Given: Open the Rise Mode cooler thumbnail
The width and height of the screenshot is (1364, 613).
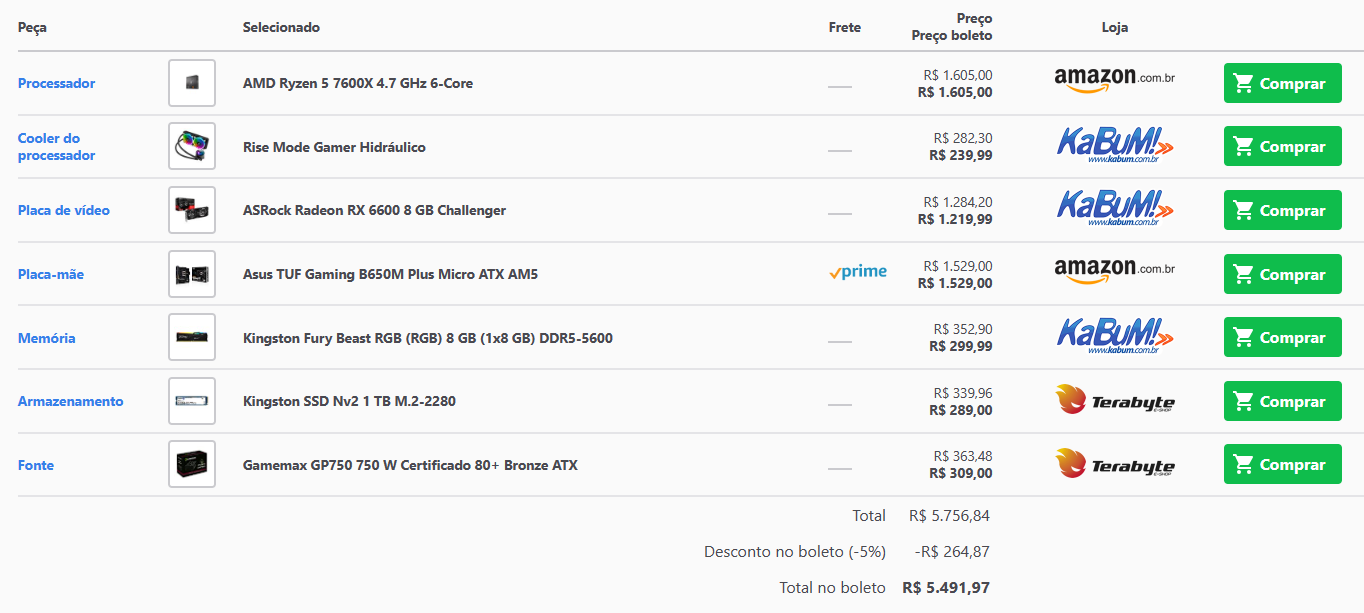Looking at the screenshot, I should click(192, 147).
